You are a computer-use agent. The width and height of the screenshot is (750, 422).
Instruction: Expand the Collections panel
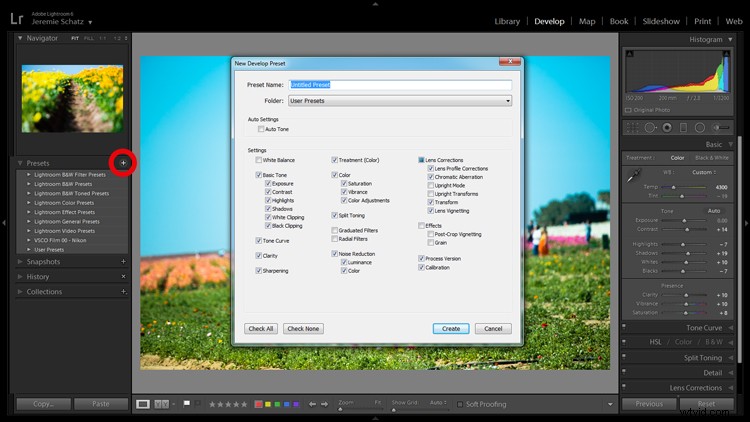coord(20,291)
